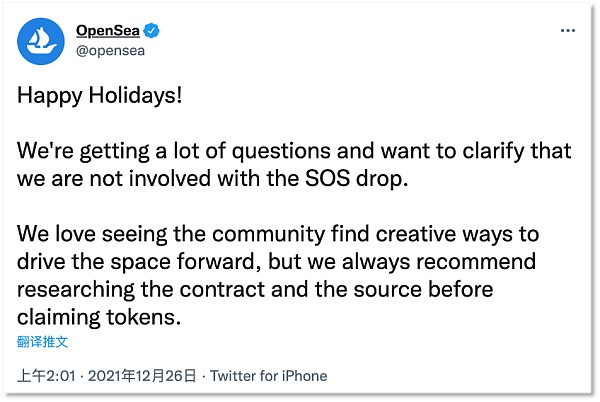Click the claiming tokens. text line
This screenshot has width=600, height=402.
click(x=99, y=317)
